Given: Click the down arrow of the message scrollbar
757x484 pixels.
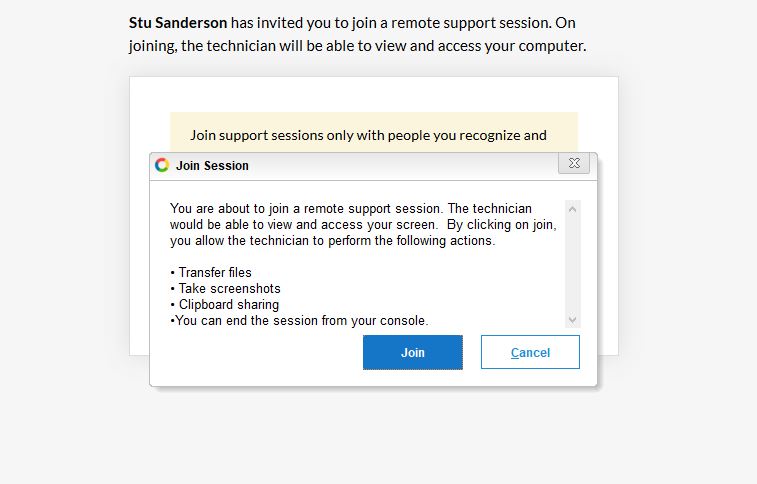Looking at the screenshot, I should tap(573, 319).
